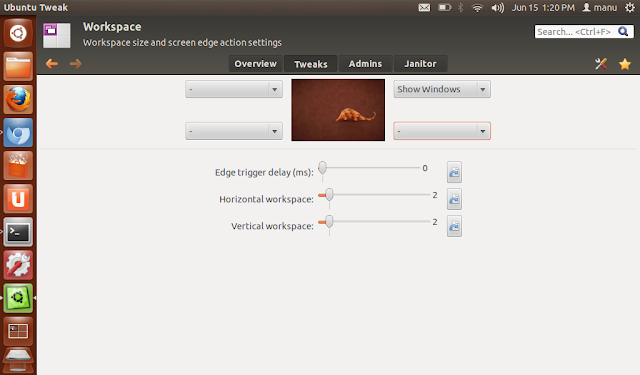Open System Settings wrench-gear icon
The width and height of the screenshot is (640, 375).
tap(18, 265)
